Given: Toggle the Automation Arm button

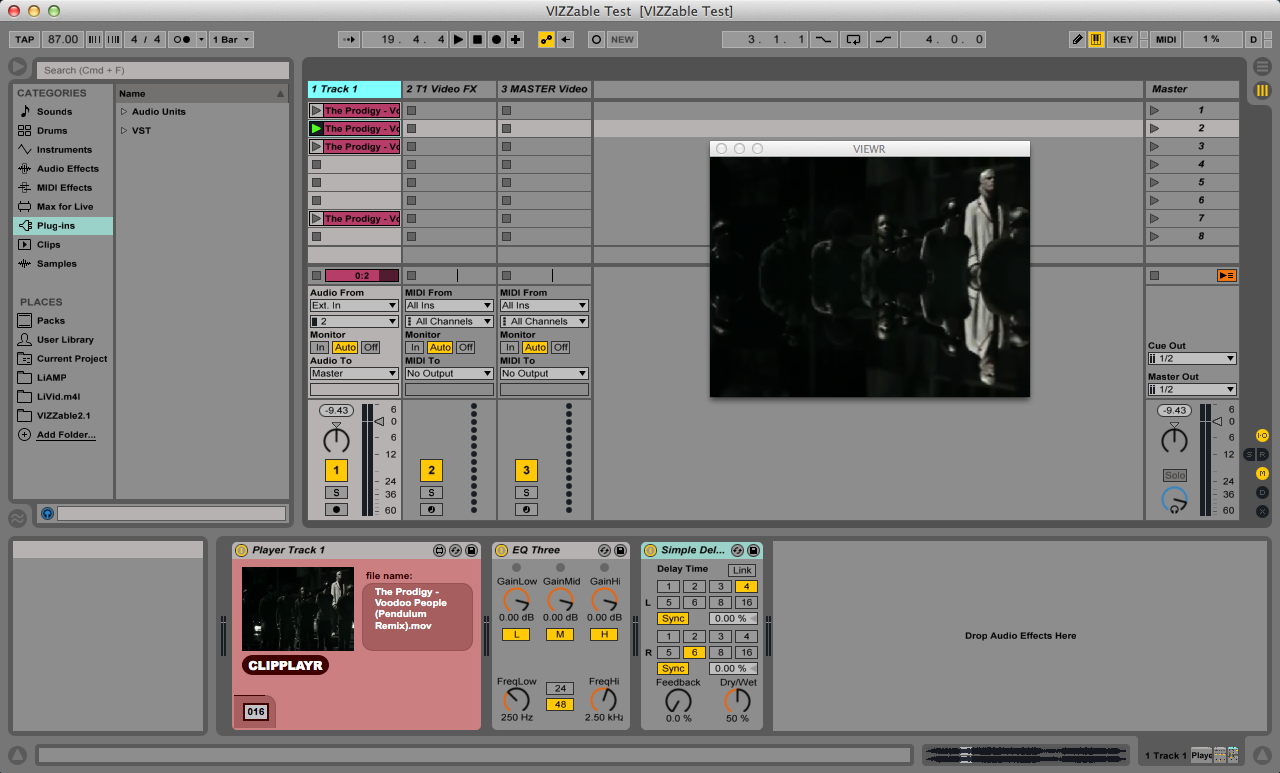Looking at the screenshot, I should click(546, 40).
